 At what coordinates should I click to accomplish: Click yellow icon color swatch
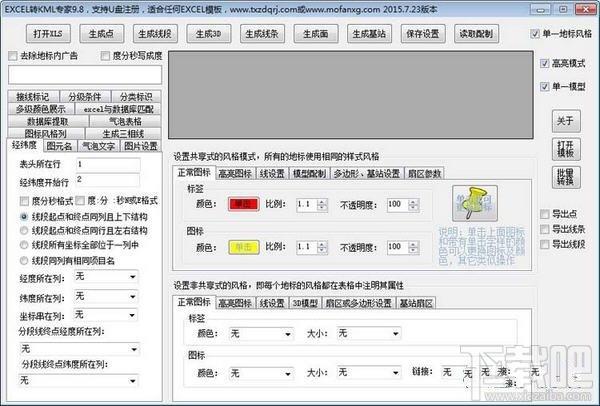pos(244,247)
